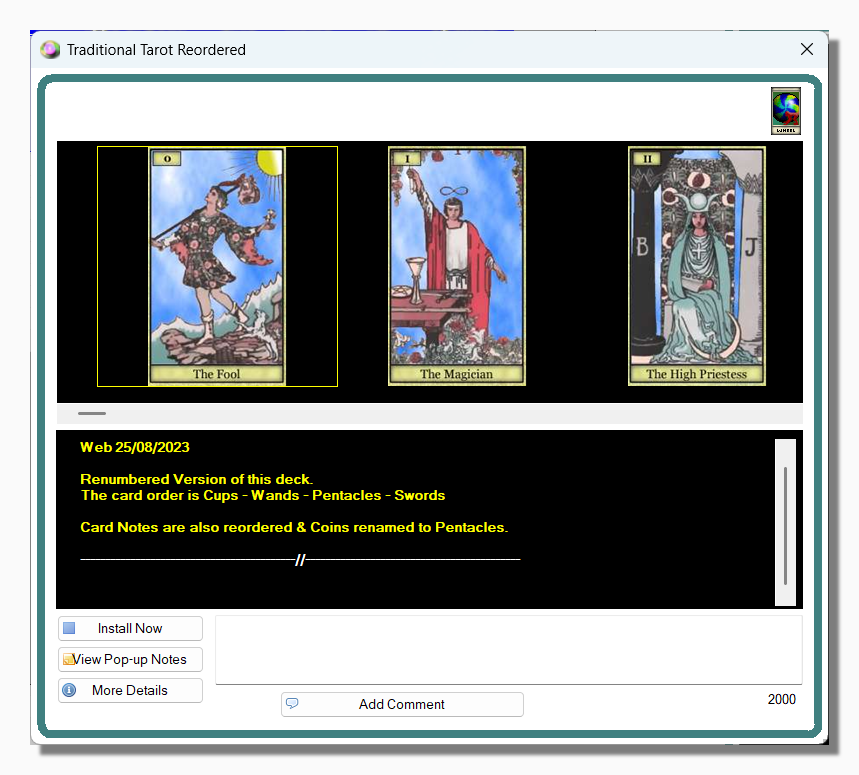
Task: Click the 'Renumbered Version of this deck.' text
Action: 197,479
